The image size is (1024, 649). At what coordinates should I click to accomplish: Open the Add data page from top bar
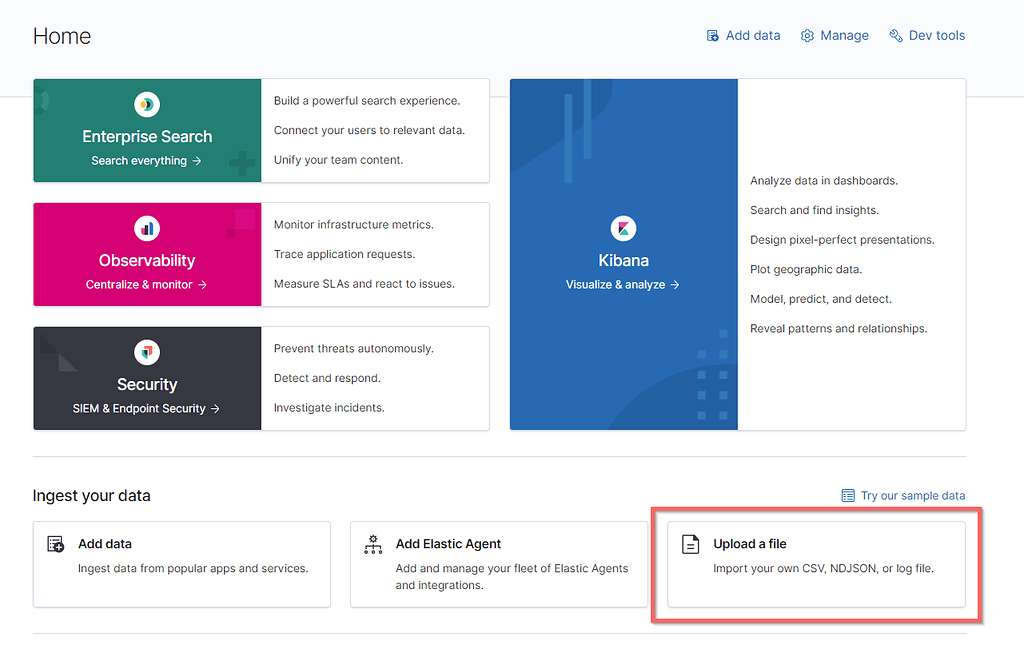click(752, 35)
